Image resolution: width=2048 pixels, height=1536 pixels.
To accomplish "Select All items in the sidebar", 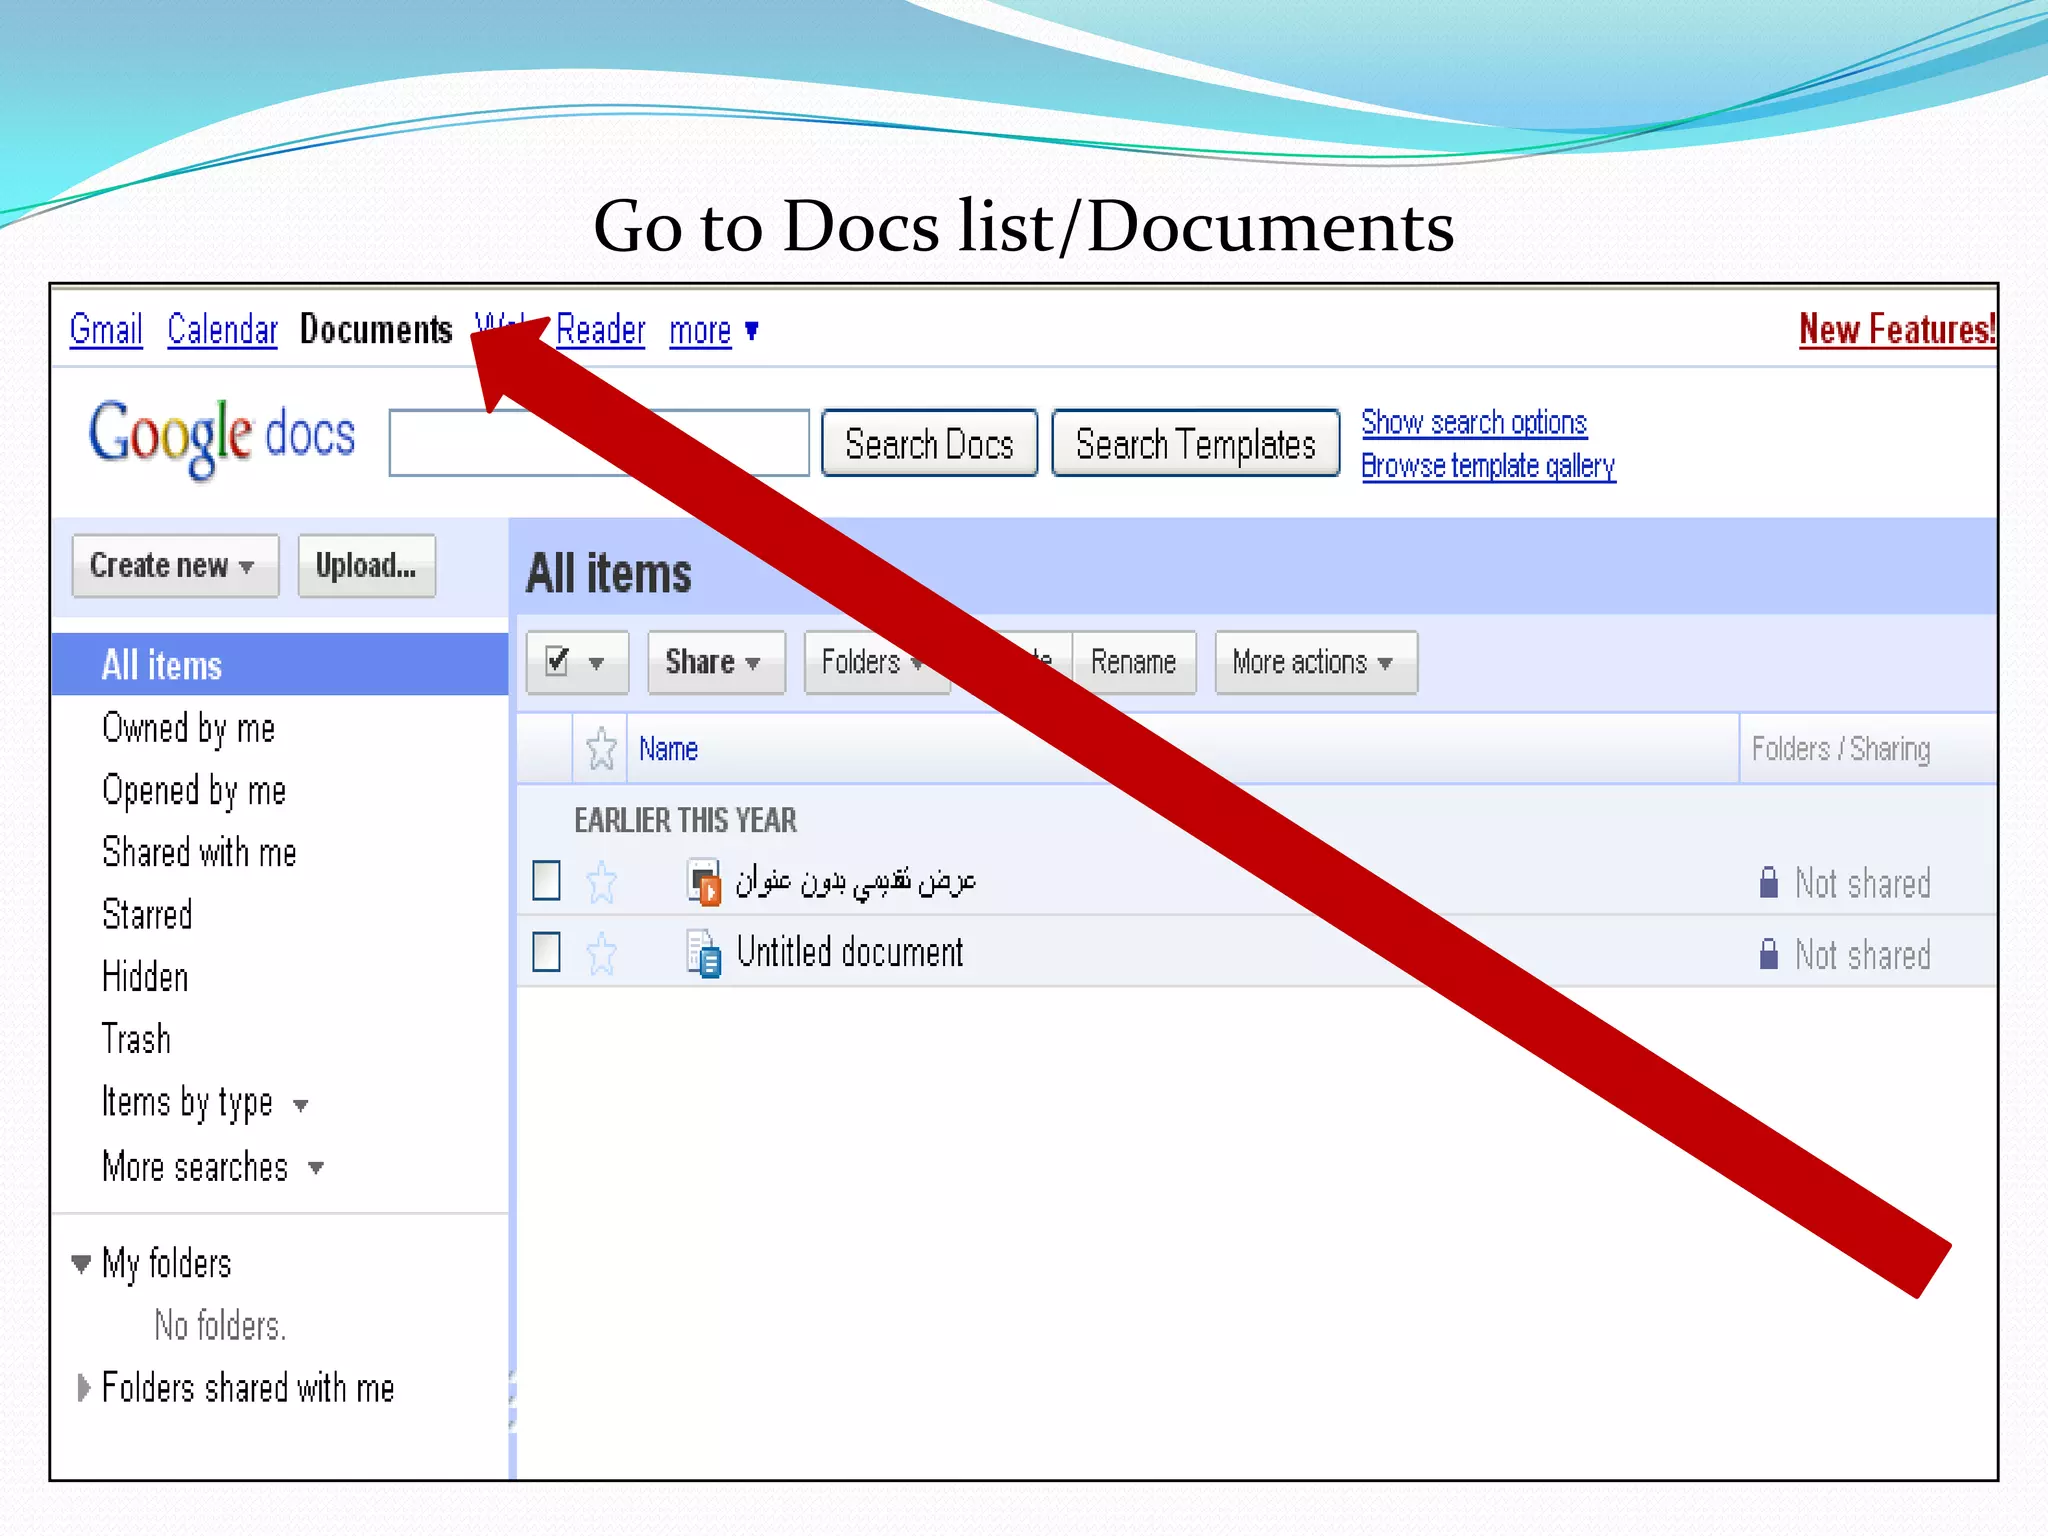I will click(280, 664).
